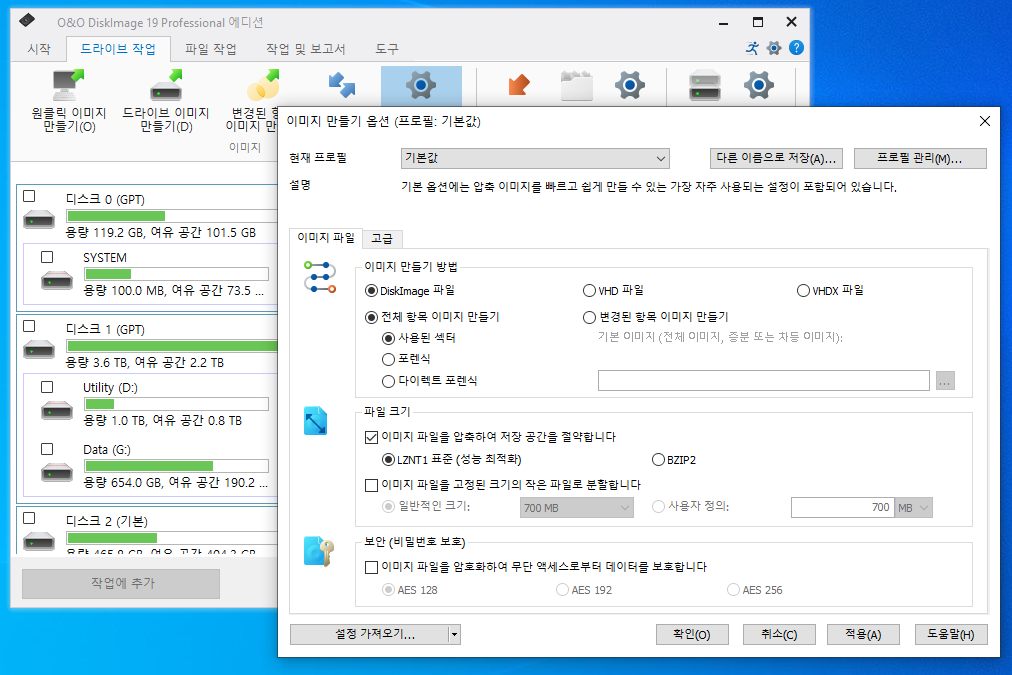
Task: Enable image file encryption checkbox
Action: 371,567
